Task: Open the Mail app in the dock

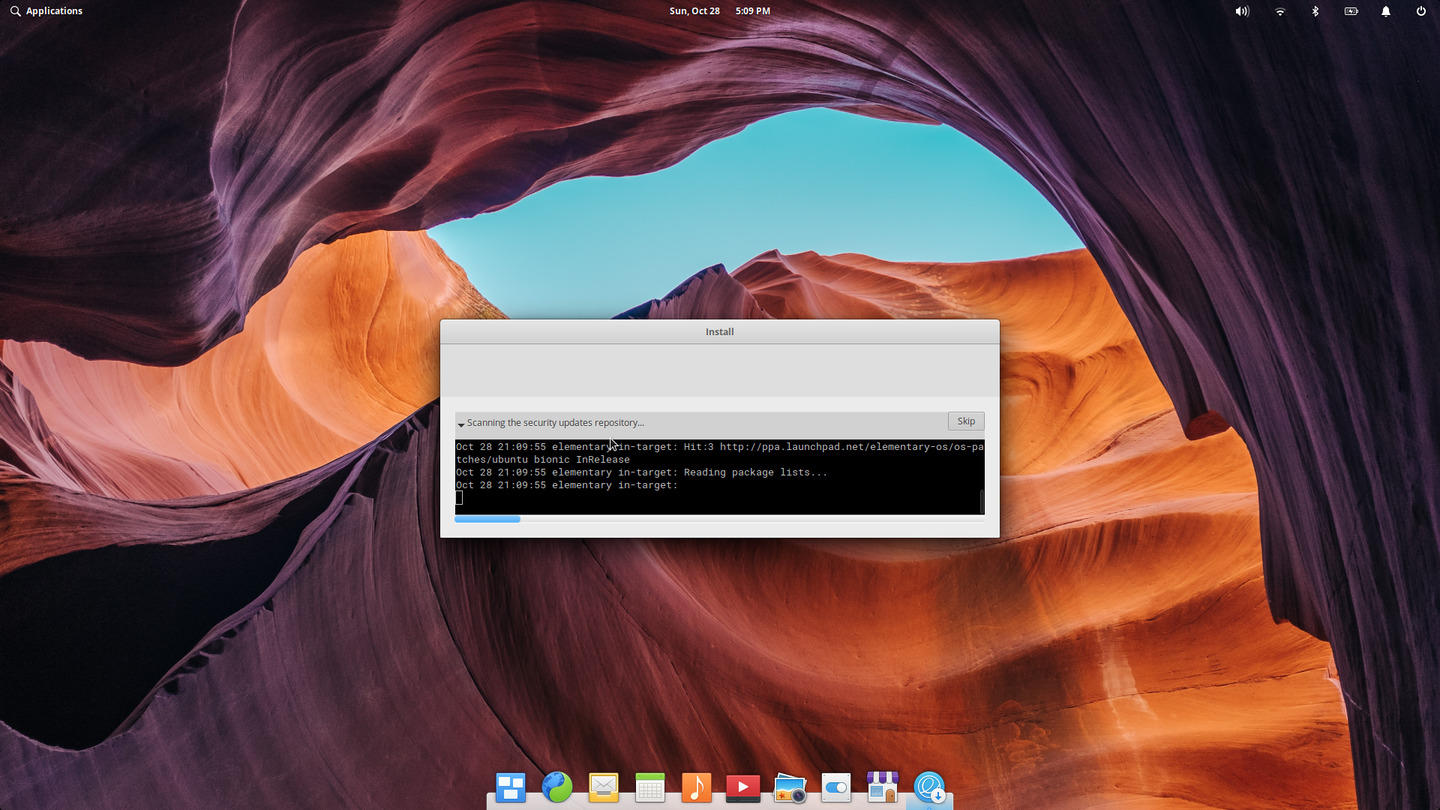Action: [x=603, y=788]
